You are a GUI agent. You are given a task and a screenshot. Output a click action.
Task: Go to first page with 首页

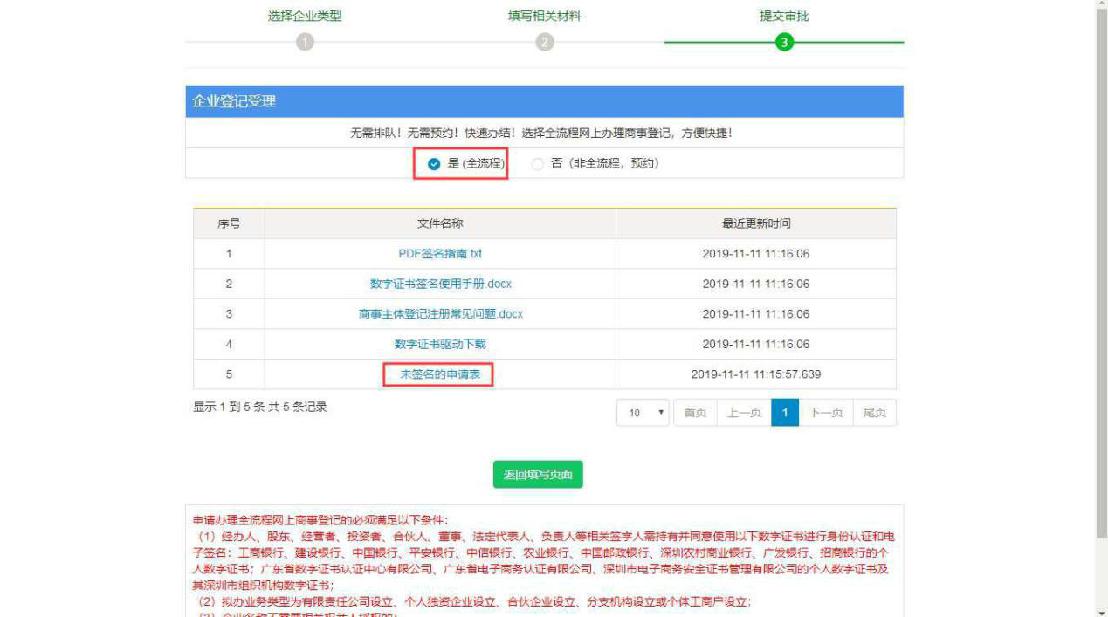click(695, 413)
